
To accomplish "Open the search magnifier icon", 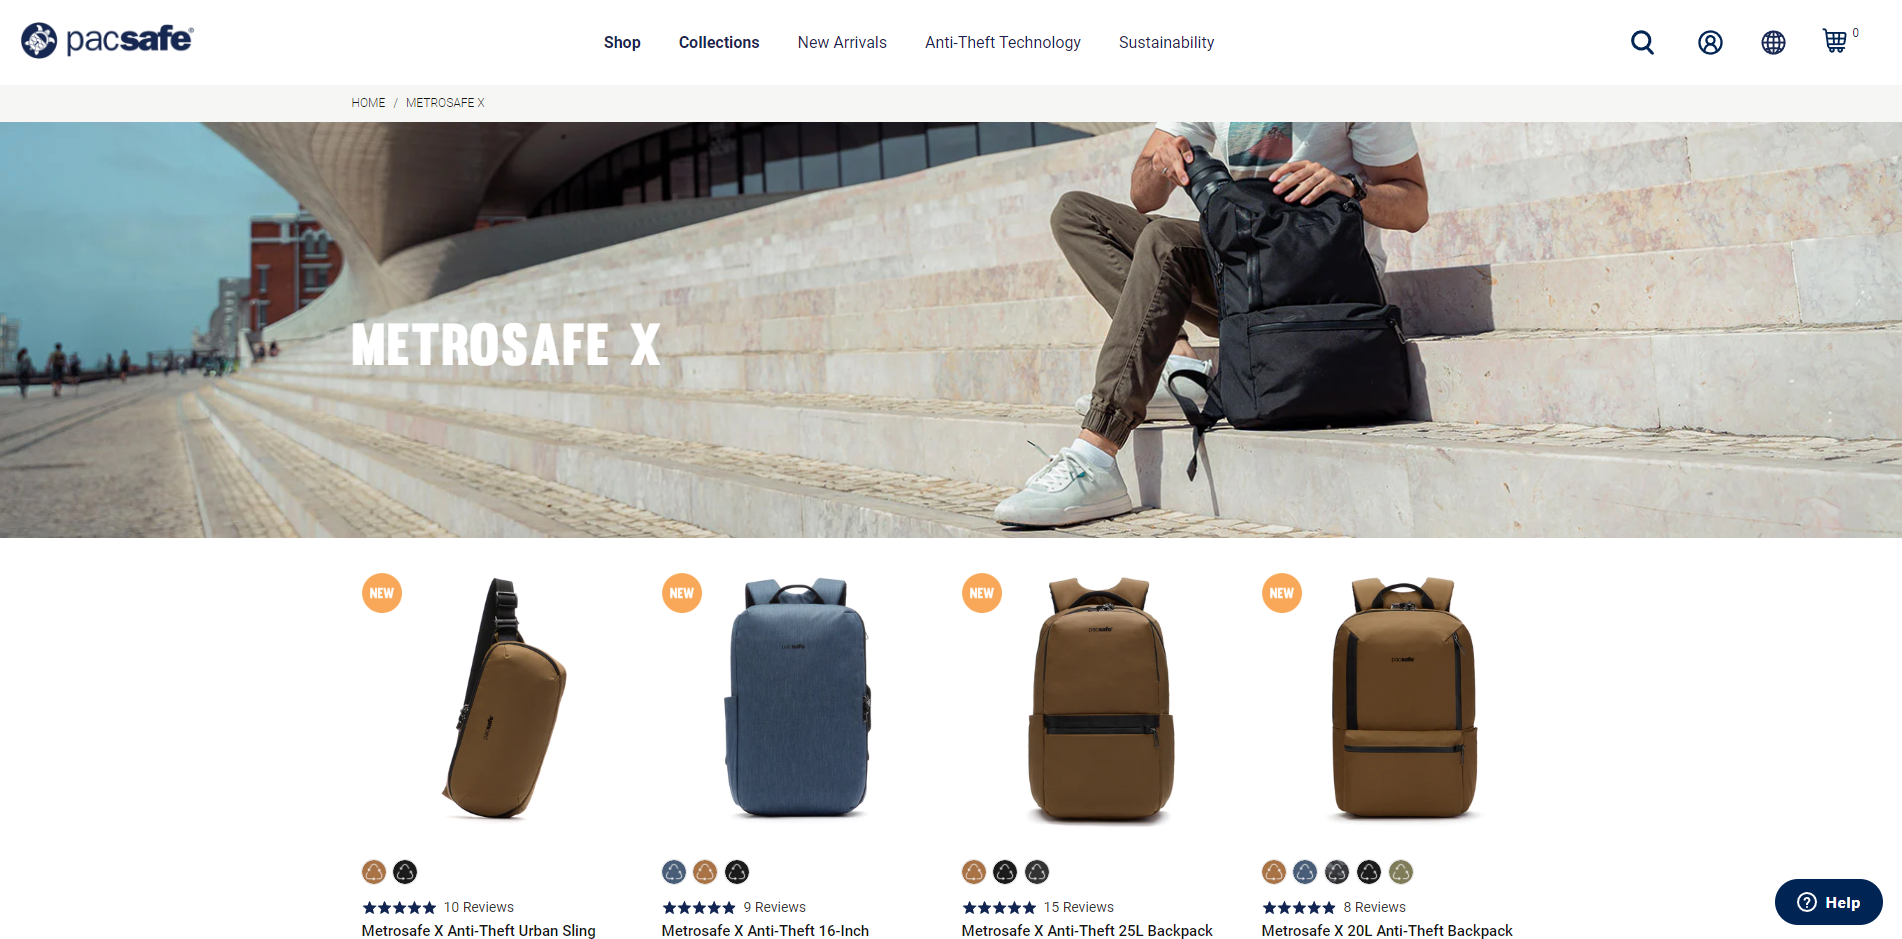I will 1642,42.
